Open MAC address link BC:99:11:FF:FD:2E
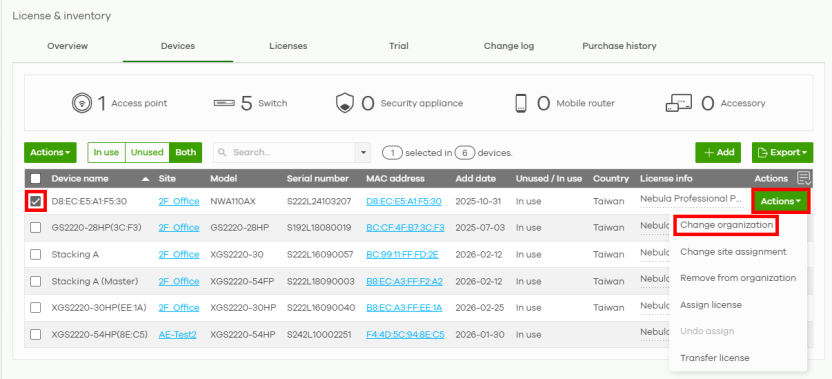Screen dimensions: 832x379 402,254
